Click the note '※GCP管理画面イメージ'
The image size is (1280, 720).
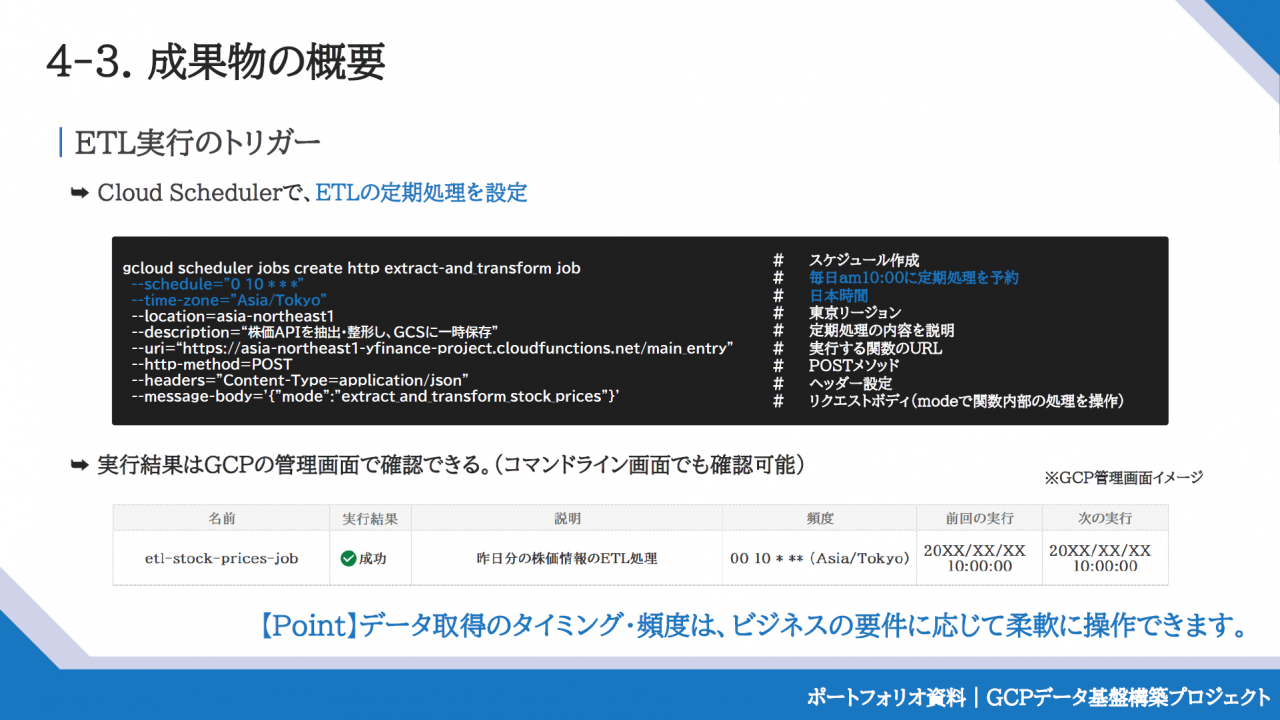[x=1123, y=478]
